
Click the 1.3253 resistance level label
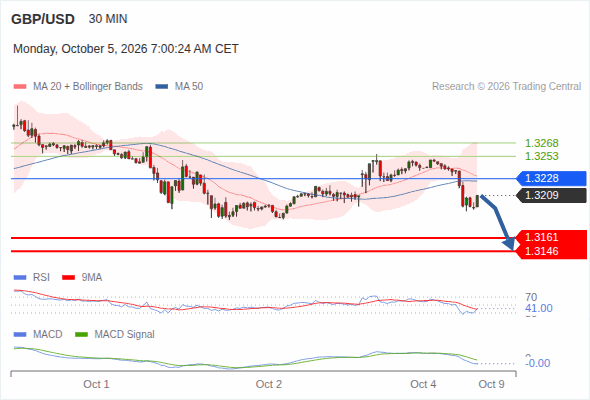(x=541, y=156)
